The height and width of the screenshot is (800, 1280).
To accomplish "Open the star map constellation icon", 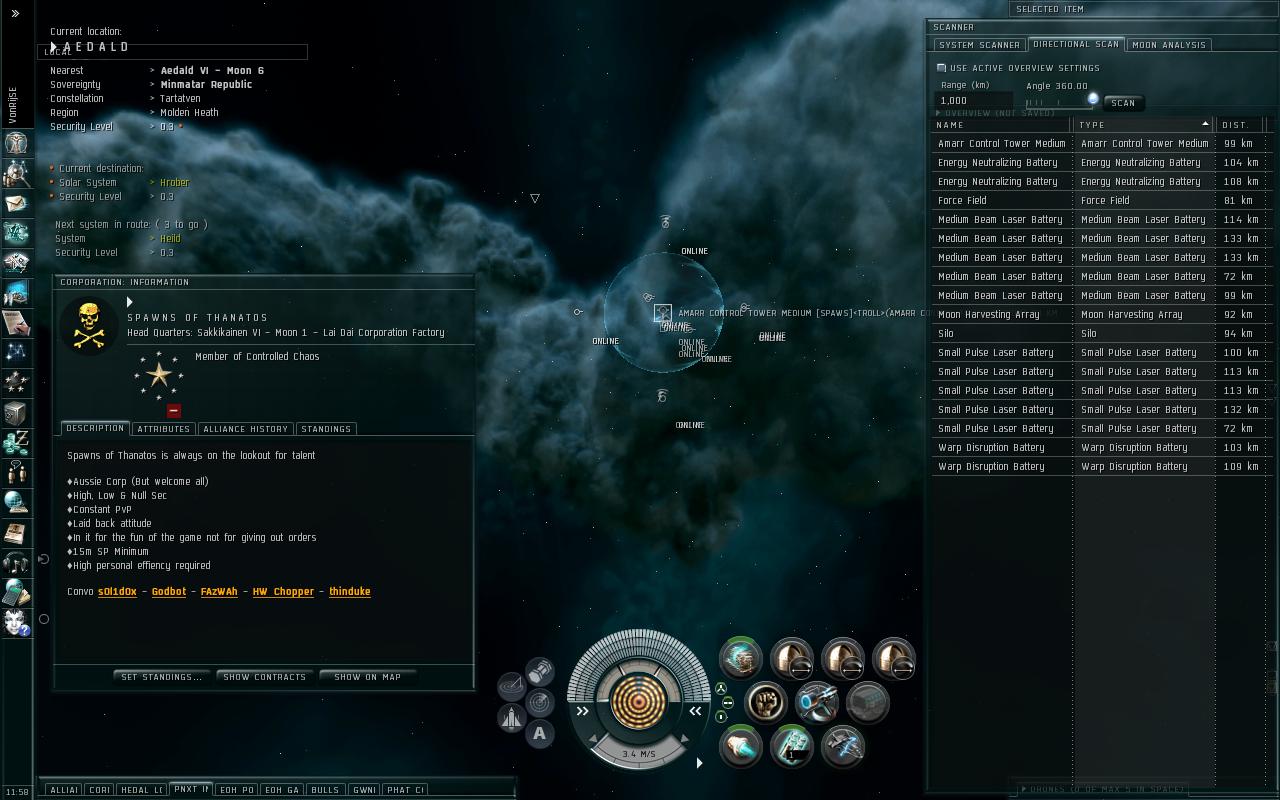I will pyautogui.click(x=16, y=352).
